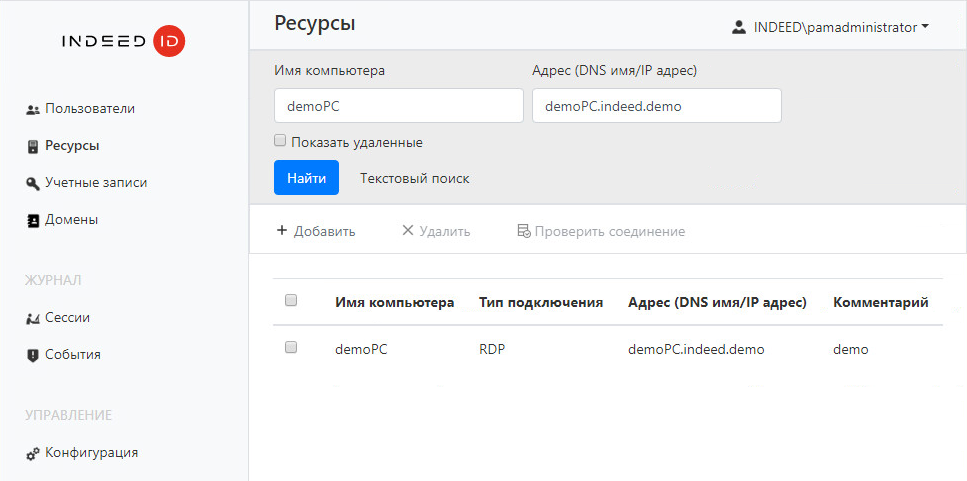Click the Конфигурация gears icon
The image size is (967, 481).
pos(32,453)
